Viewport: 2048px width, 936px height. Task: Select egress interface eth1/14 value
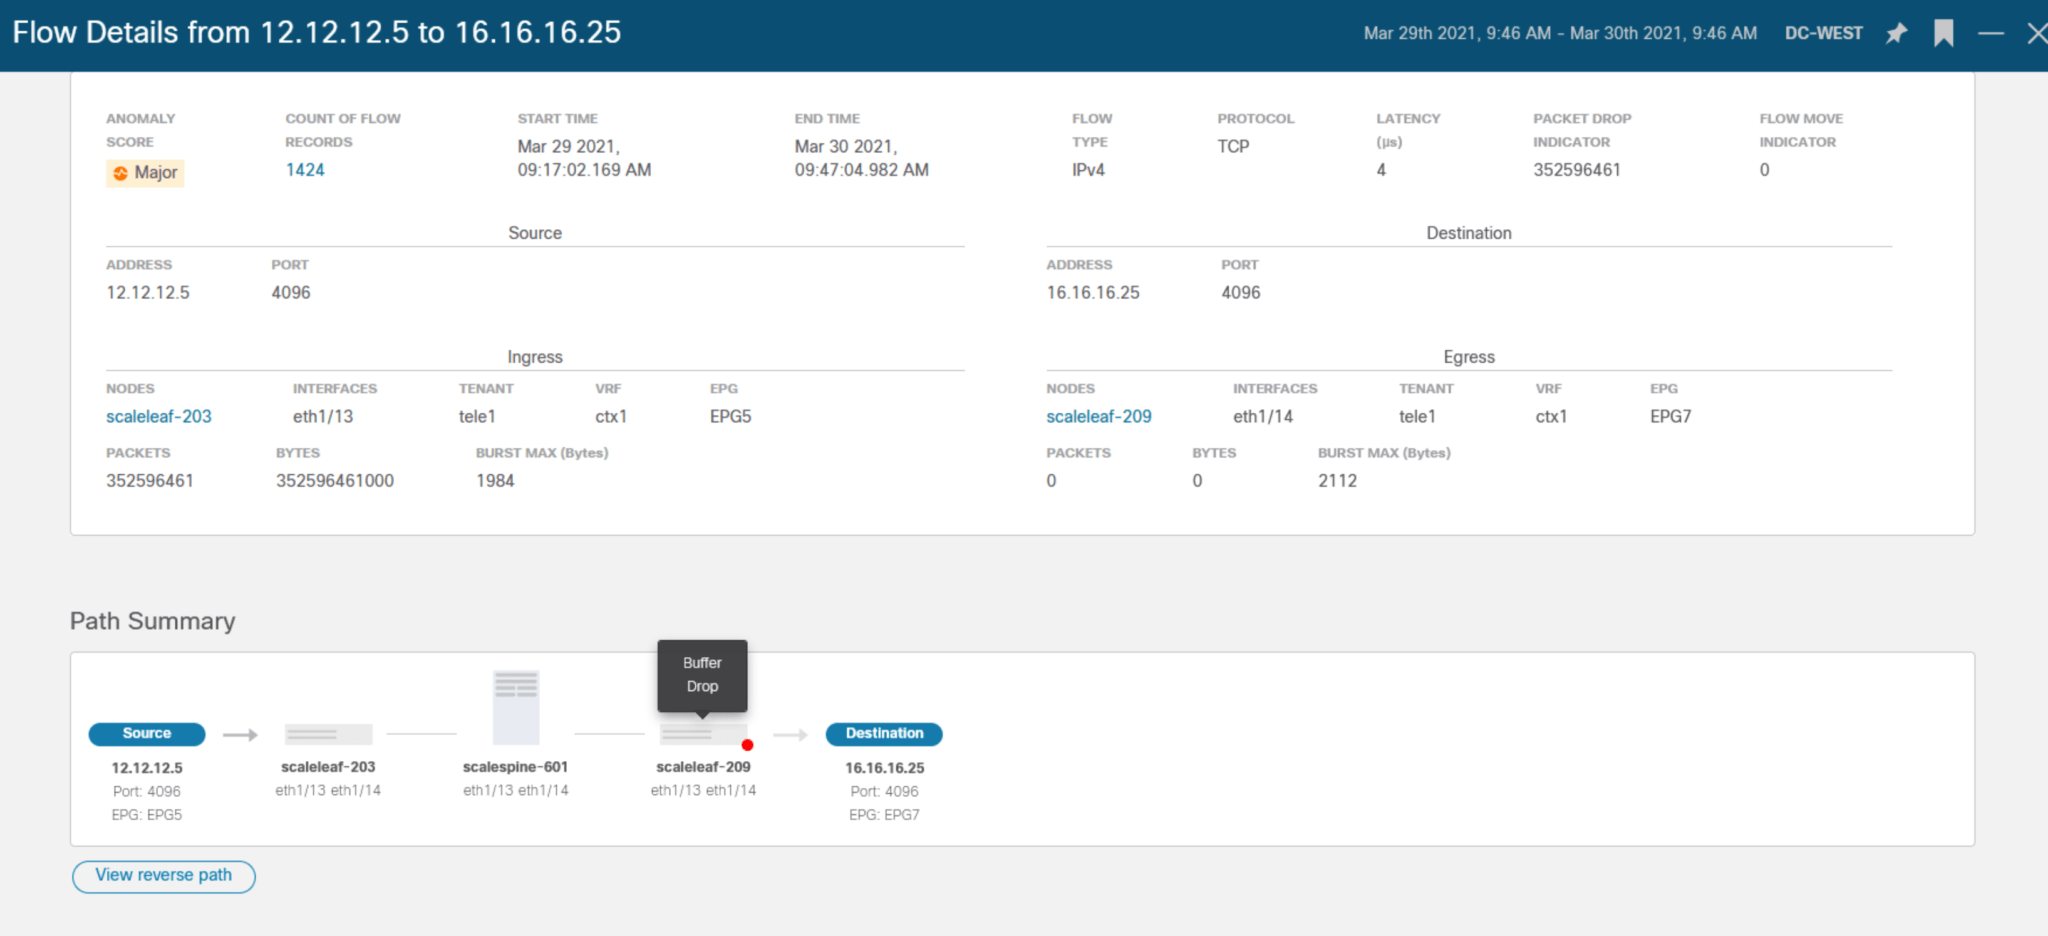1263,416
